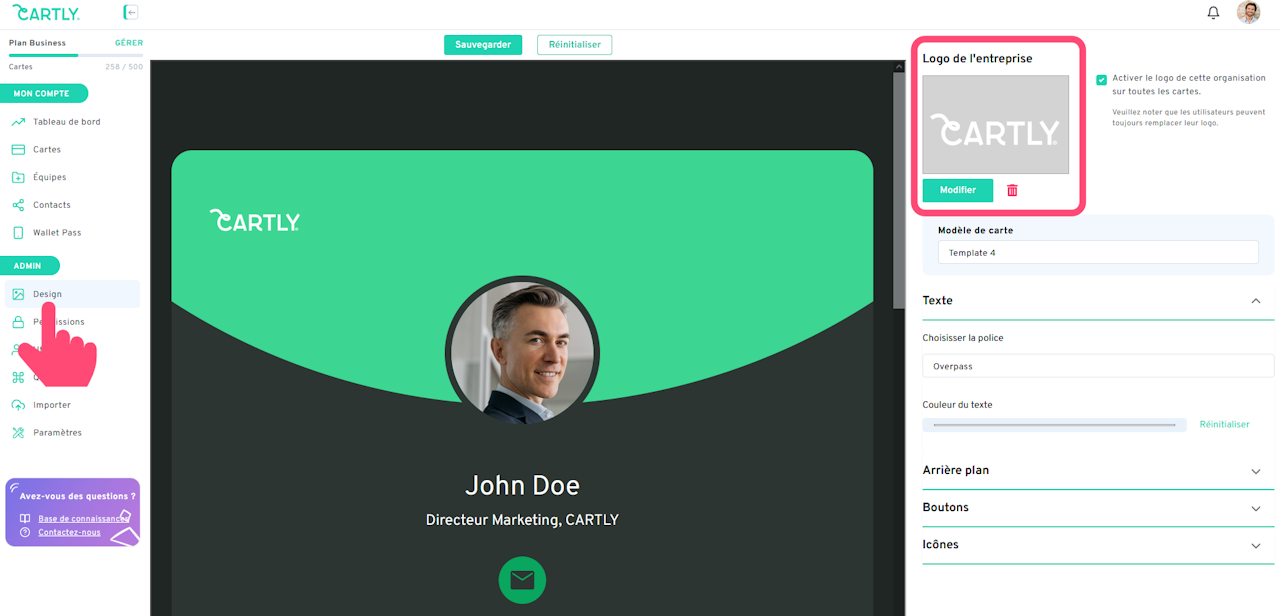Open the Équipes page
This screenshot has width=1280, height=616.
(50, 177)
